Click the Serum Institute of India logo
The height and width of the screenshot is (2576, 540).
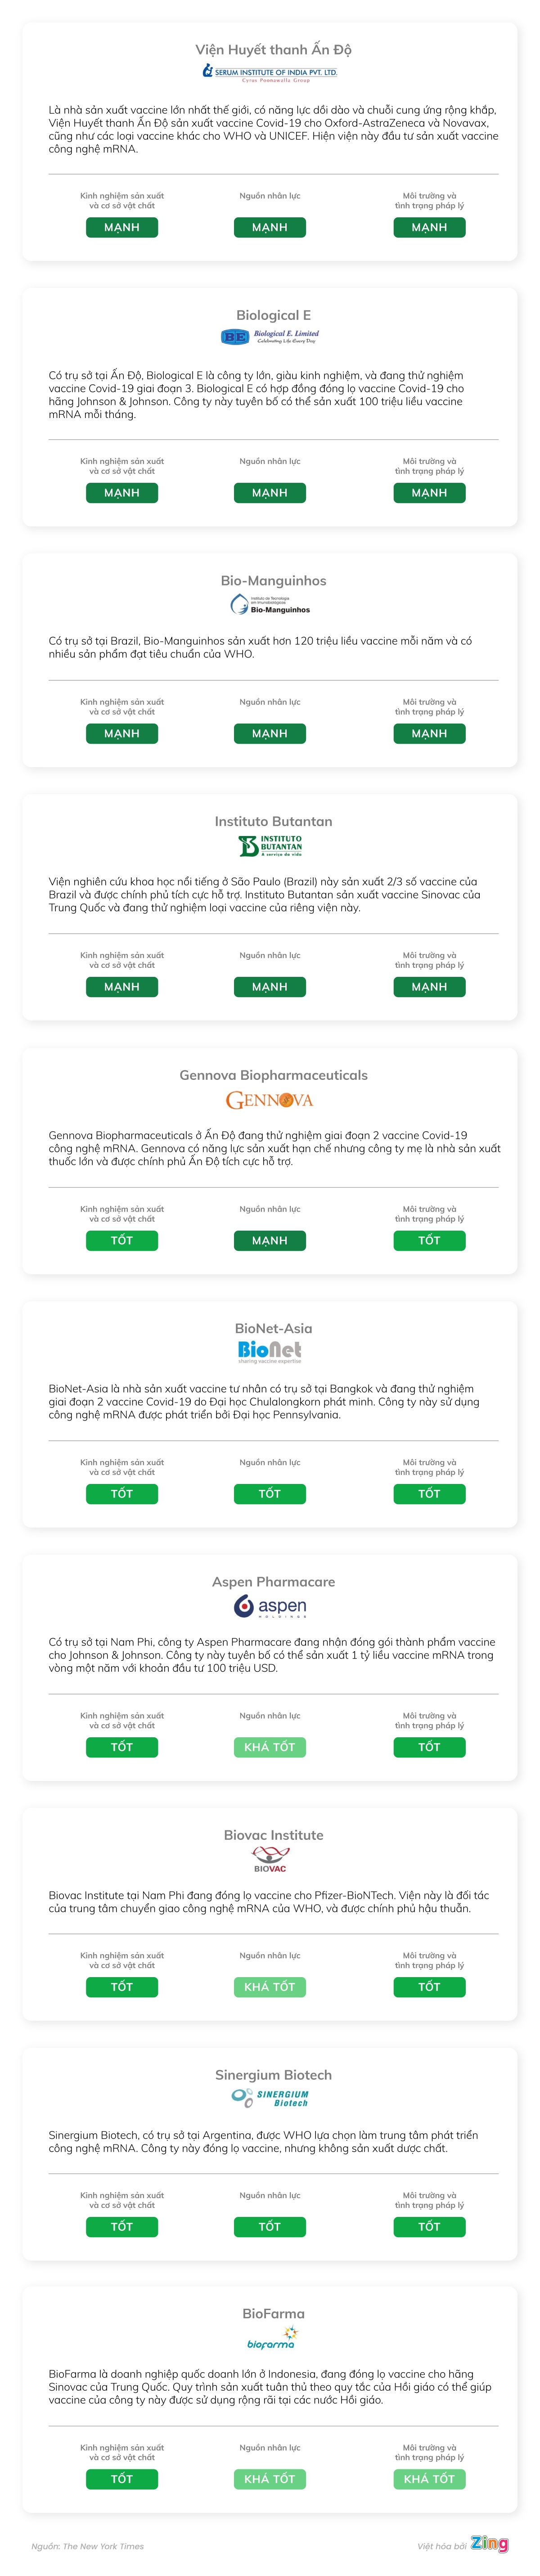[270, 72]
